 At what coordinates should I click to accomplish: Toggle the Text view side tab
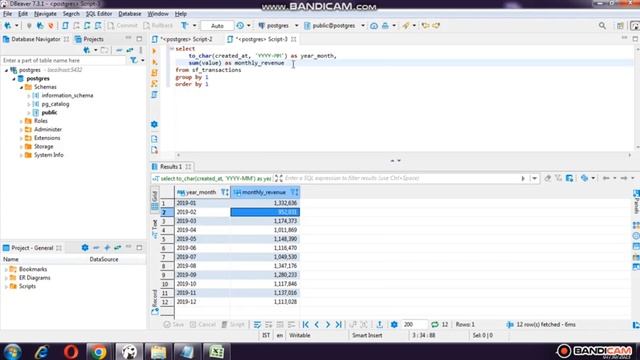(x=155, y=229)
